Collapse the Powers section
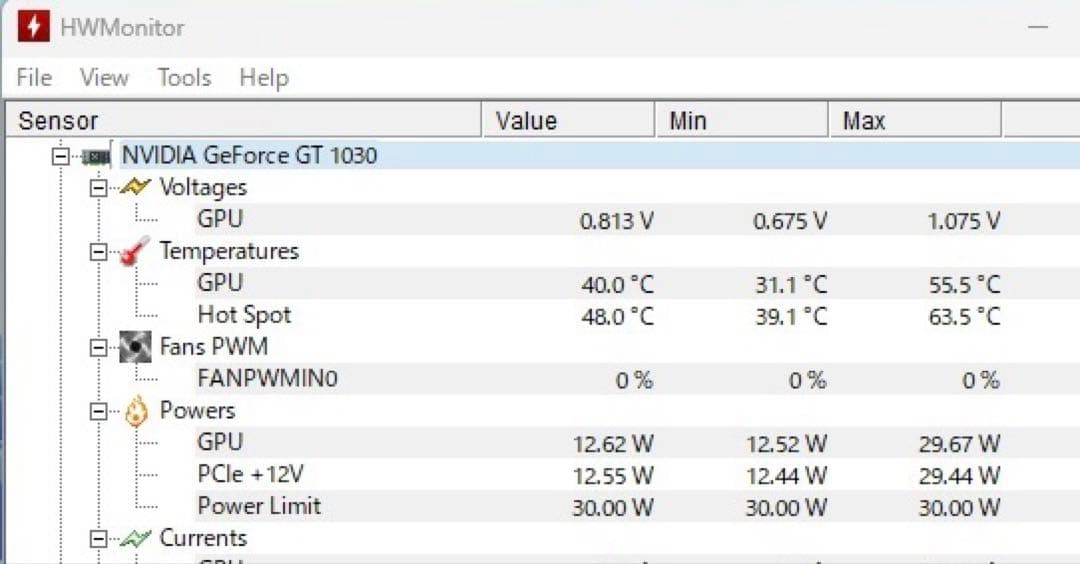The image size is (1080, 564). [98, 411]
